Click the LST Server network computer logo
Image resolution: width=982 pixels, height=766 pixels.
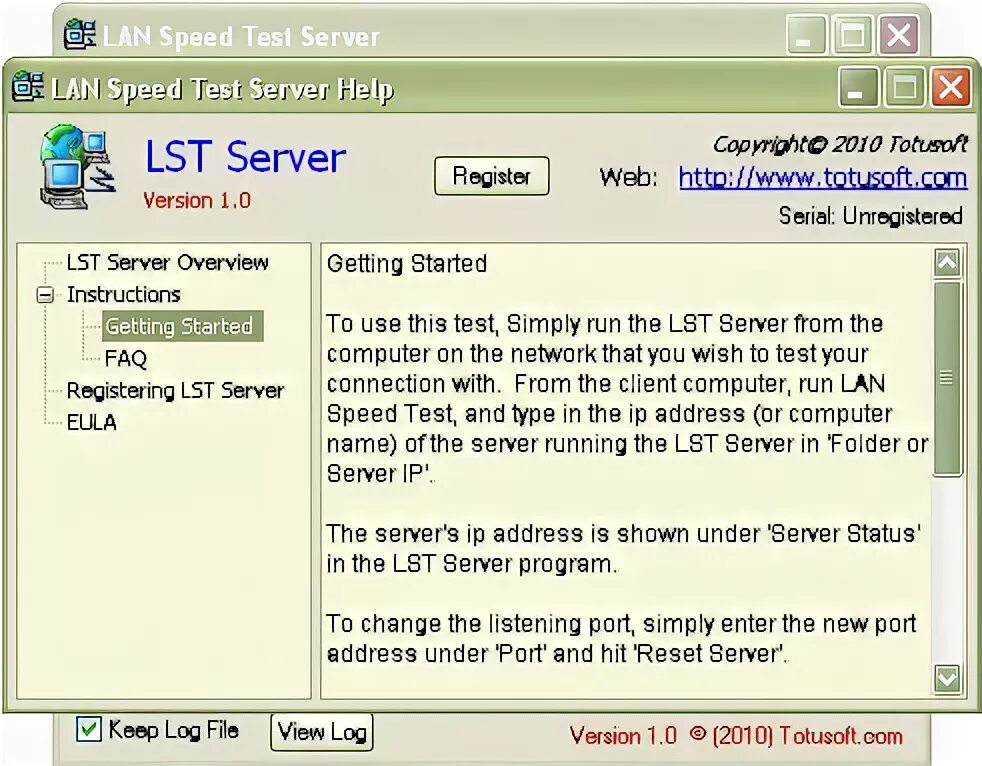click(77, 167)
